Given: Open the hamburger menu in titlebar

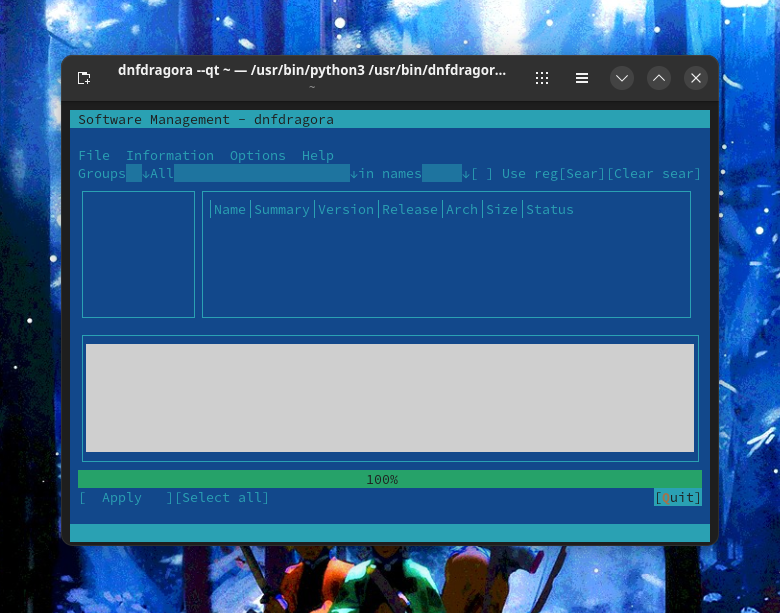Looking at the screenshot, I should coord(582,78).
